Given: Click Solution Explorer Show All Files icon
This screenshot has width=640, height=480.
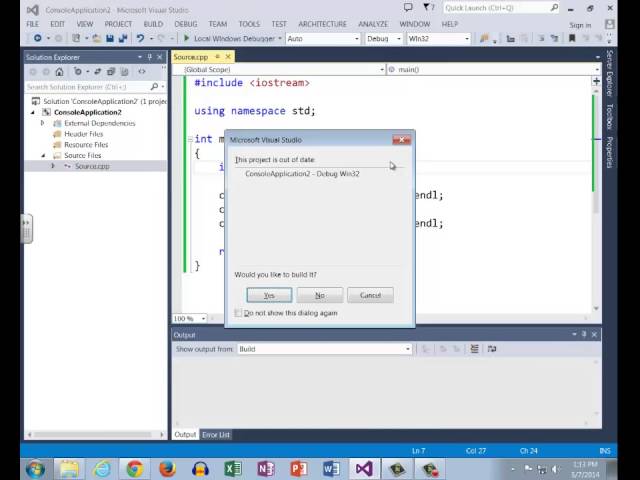Looking at the screenshot, I should 124,71.
